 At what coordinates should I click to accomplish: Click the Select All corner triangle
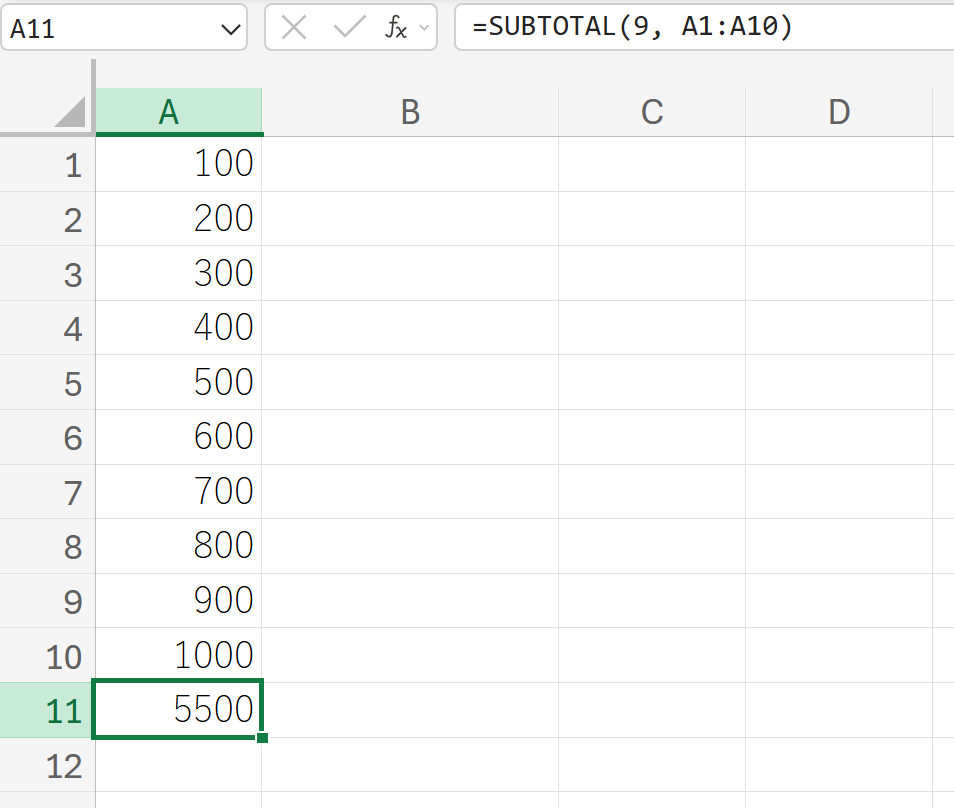[x=69, y=112]
